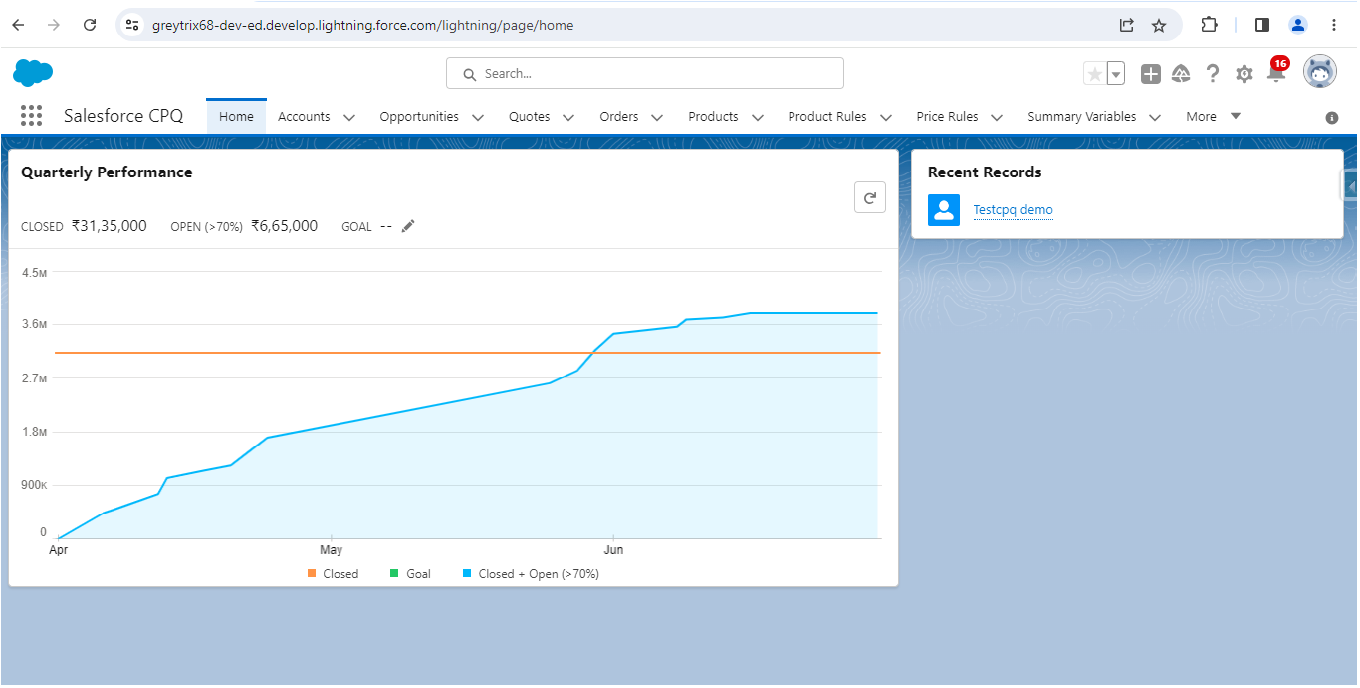Click the green Goal legend swatch
1360x688 pixels.
click(394, 573)
